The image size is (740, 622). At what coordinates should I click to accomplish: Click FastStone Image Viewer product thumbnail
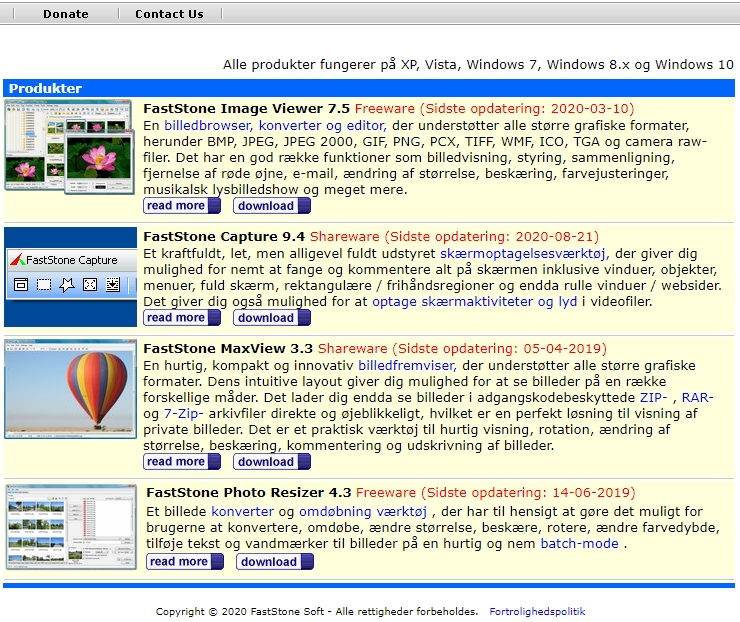click(68, 147)
